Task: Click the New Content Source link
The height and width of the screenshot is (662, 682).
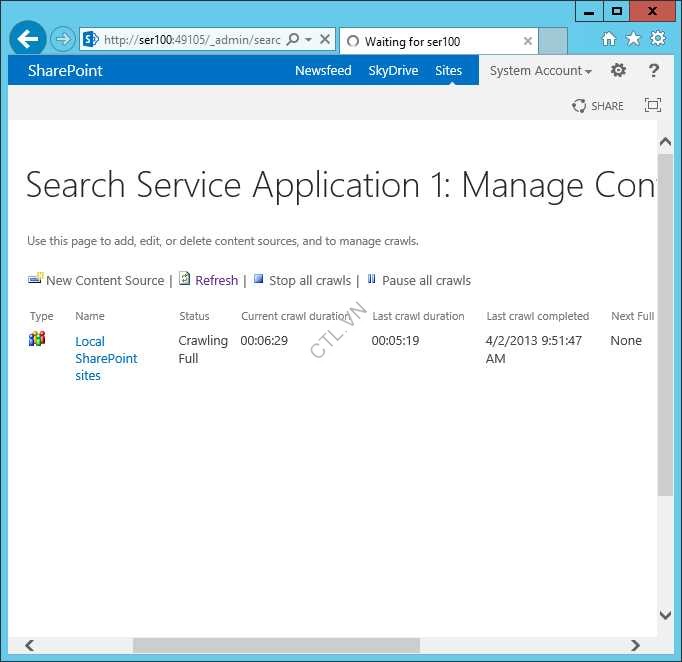Action: (x=104, y=281)
